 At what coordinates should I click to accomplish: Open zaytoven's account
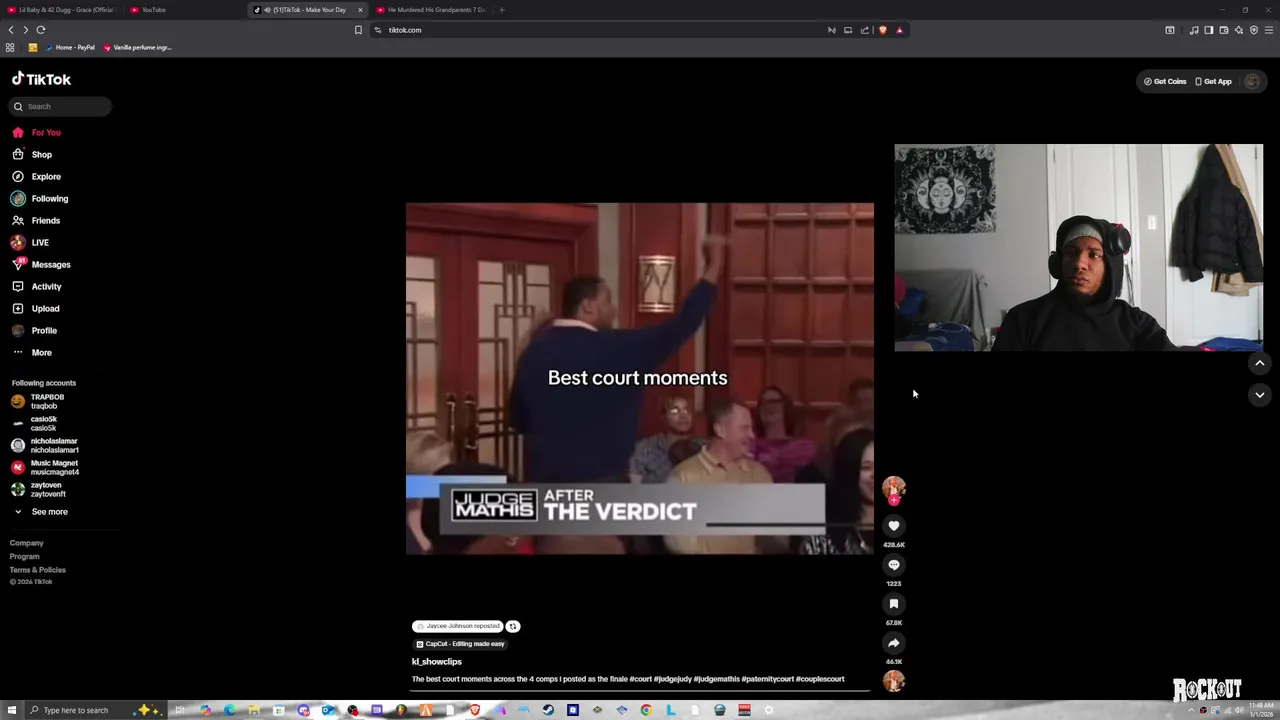(x=39, y=489)
